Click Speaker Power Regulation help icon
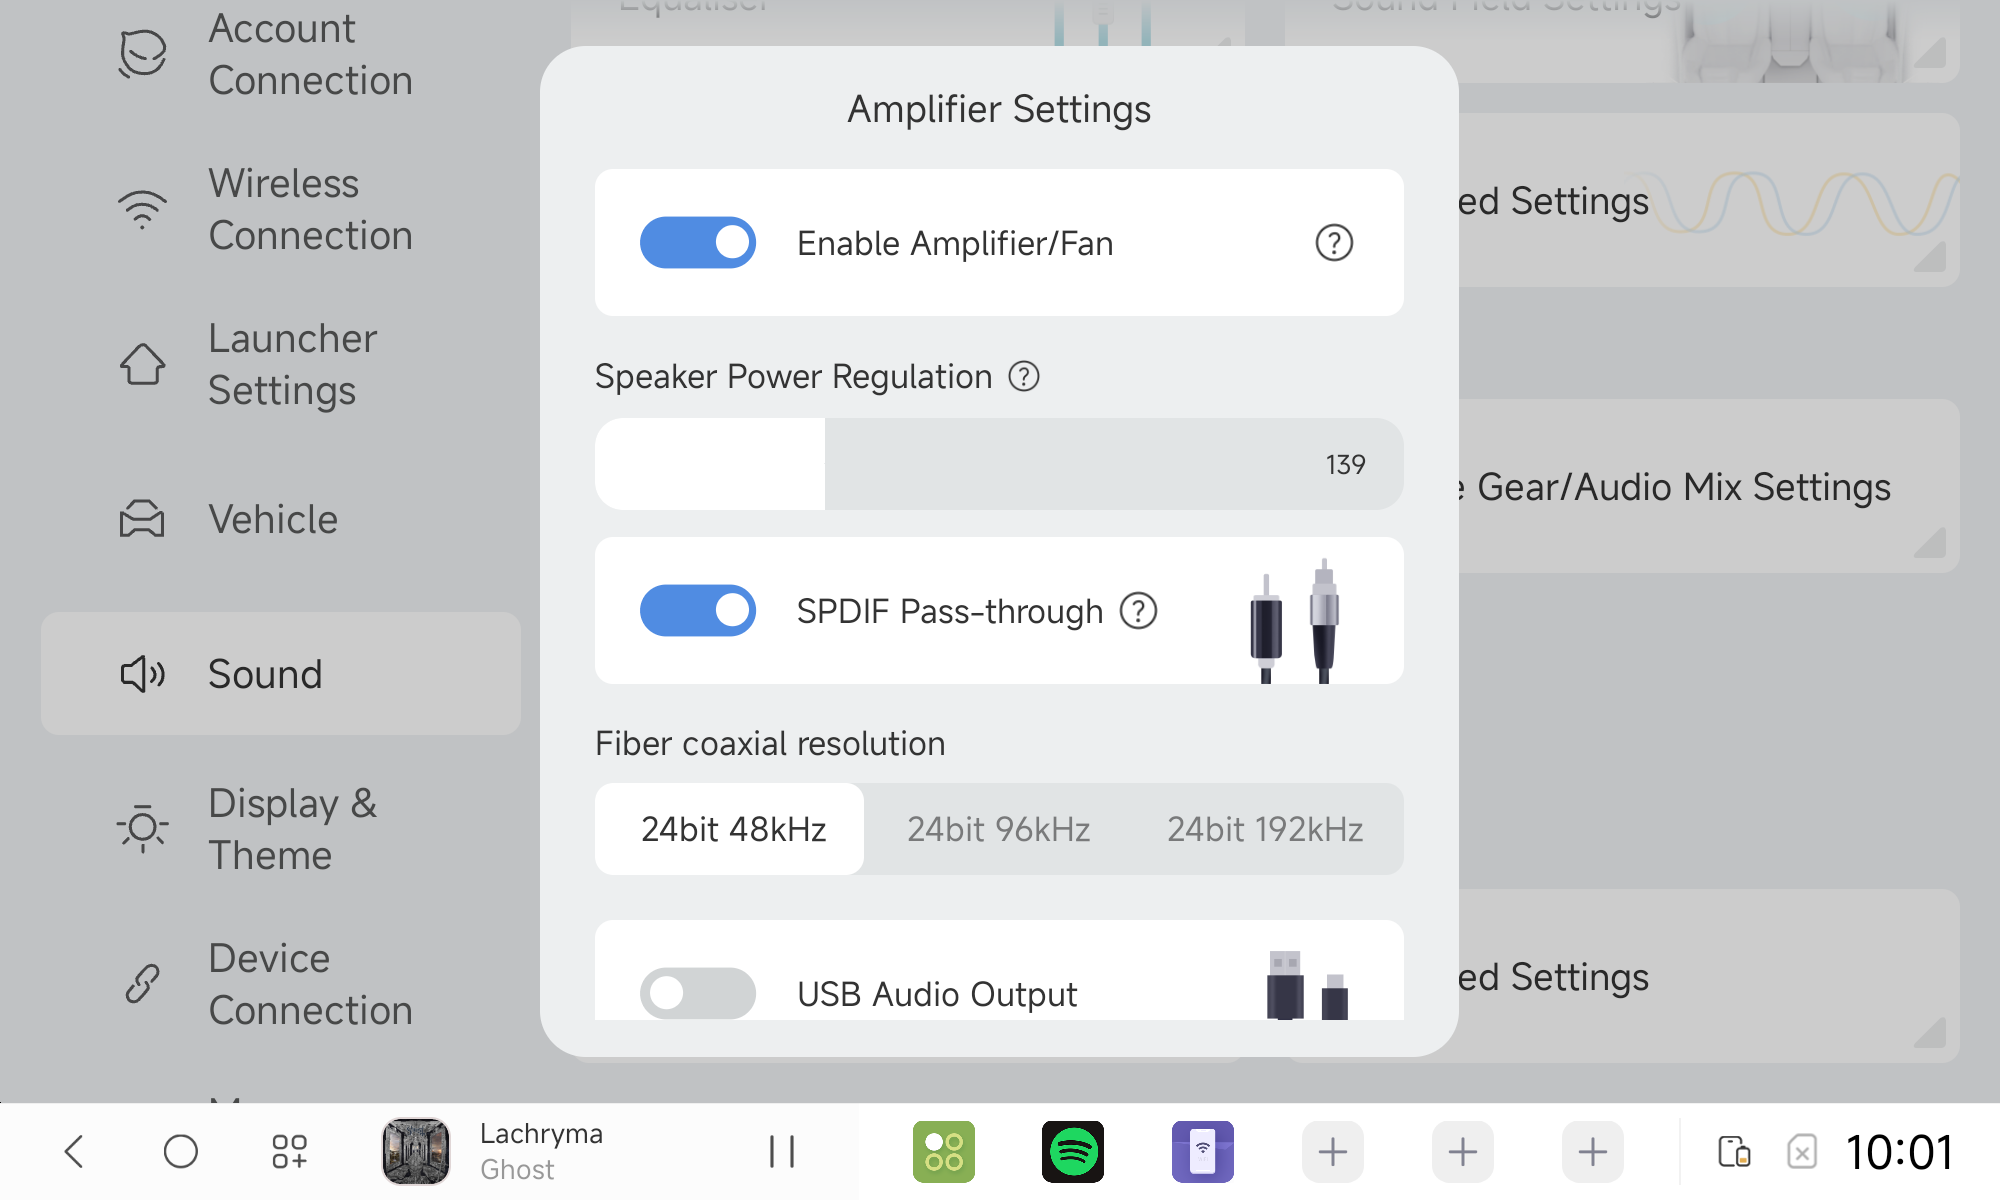 [x=1024, y=377]
